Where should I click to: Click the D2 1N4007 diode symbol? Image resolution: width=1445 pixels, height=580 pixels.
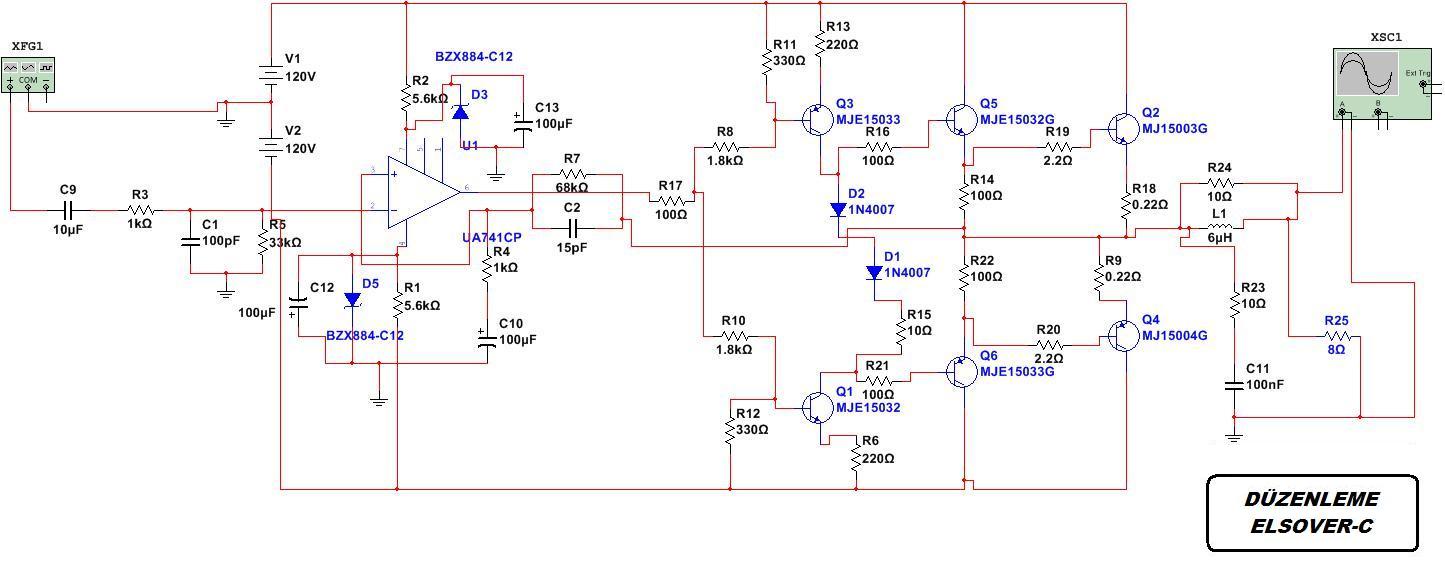[x=838, y=209]
